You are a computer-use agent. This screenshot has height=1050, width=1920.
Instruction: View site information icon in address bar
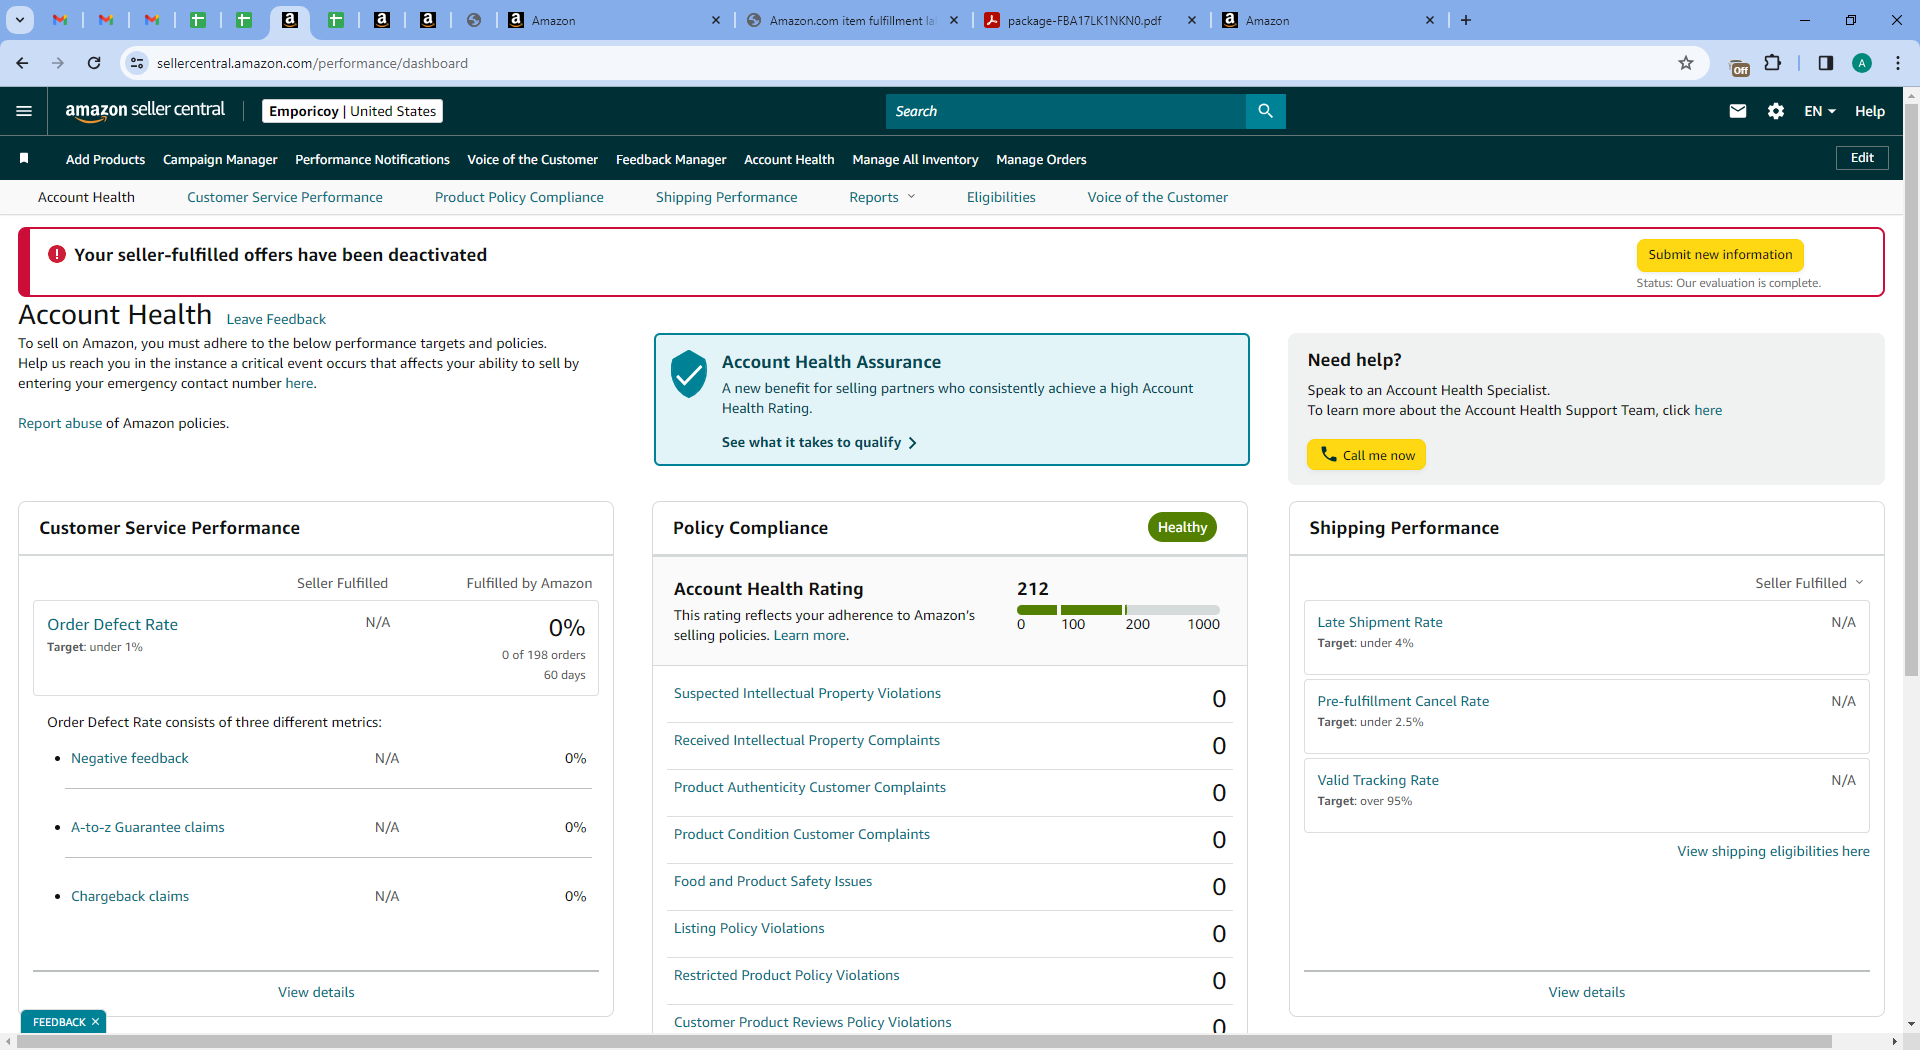pyautogui.click(x=137, y=63)
